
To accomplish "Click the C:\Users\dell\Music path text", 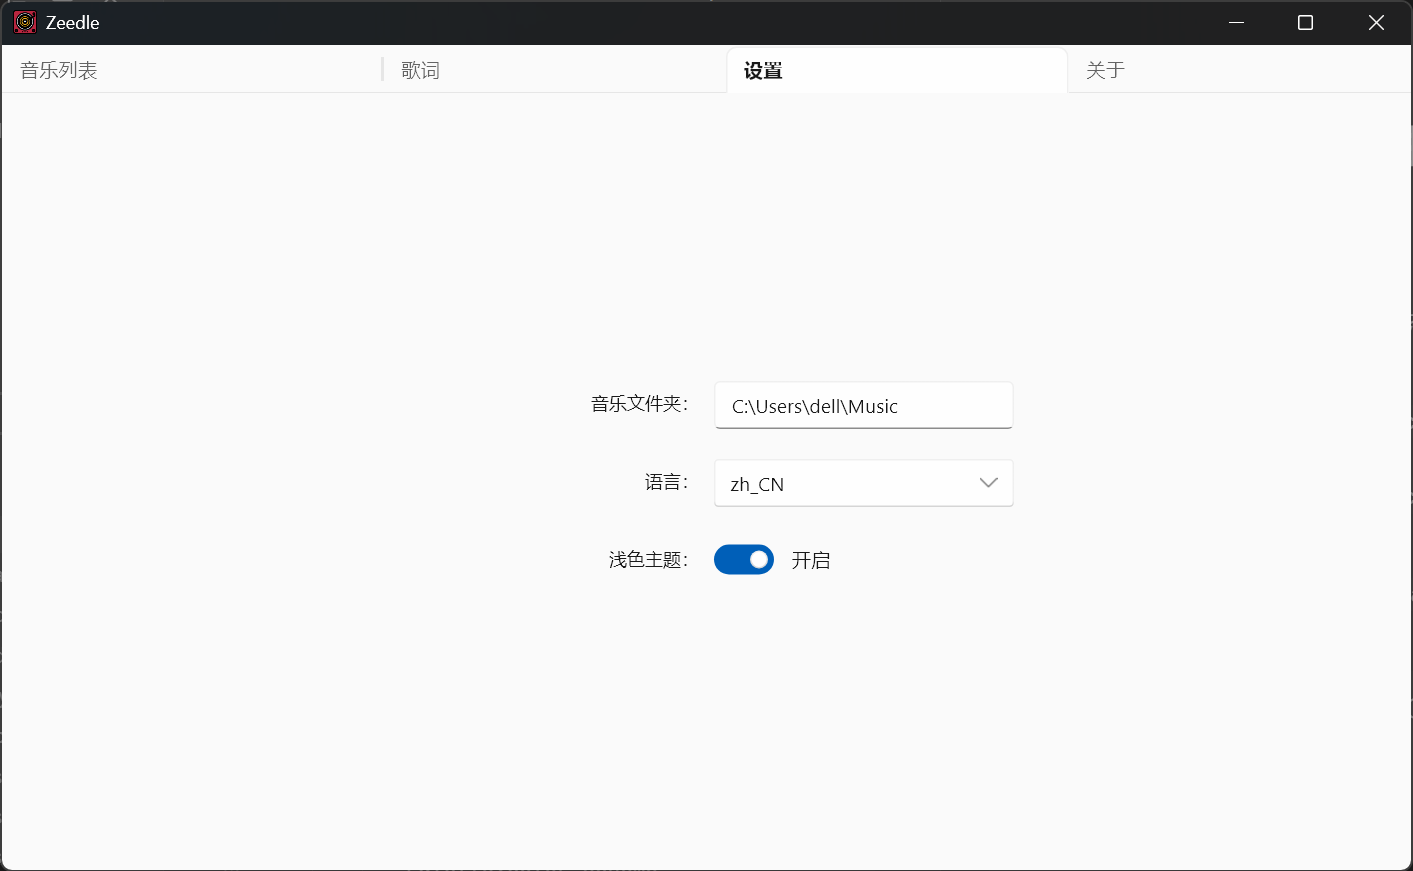I will coord(814,406).
